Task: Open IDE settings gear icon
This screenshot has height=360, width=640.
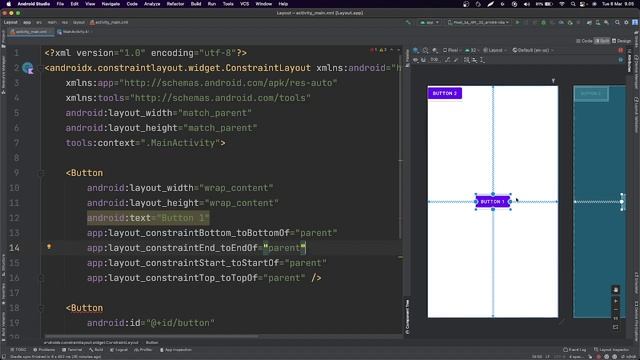Action: click(626, 22)
